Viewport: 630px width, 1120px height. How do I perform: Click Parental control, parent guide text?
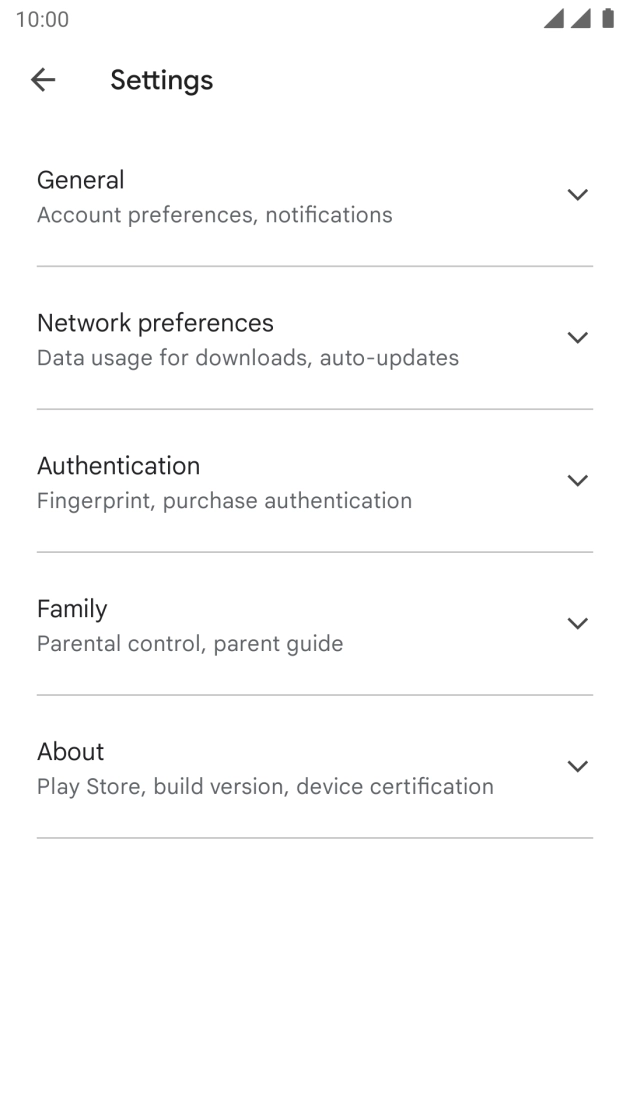click(x=190, y=643)
